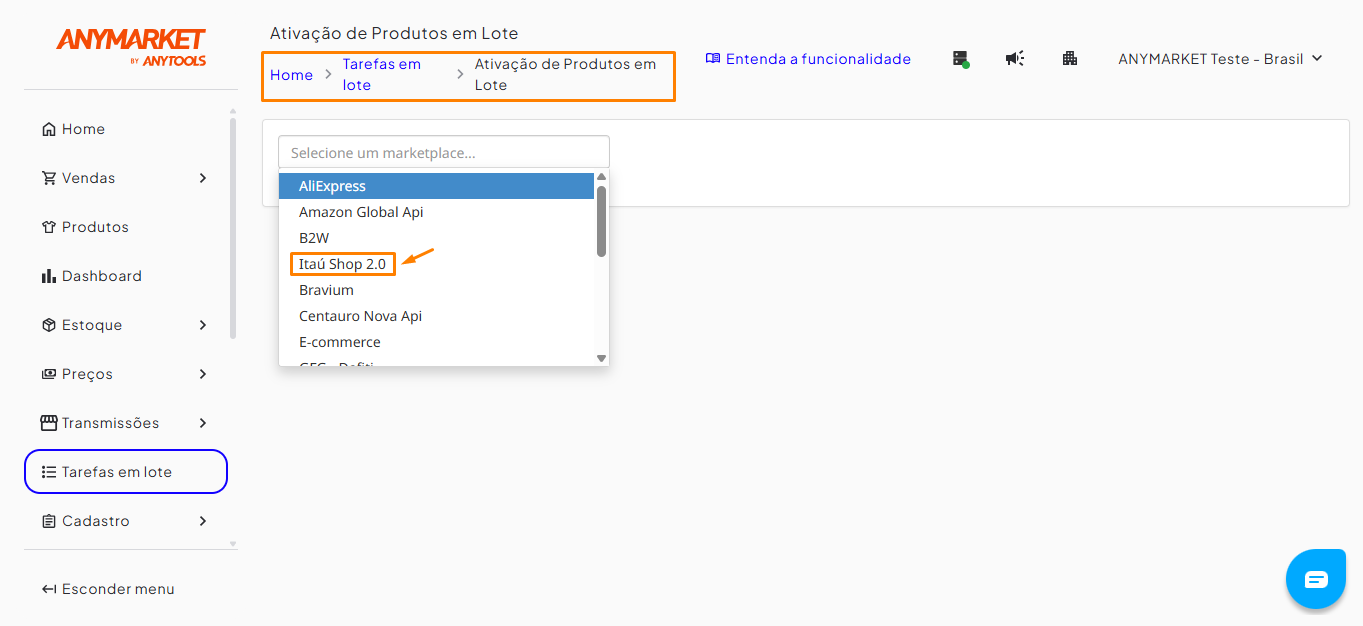This screenshot has width=1363, height=626.
Task: Open the Home breadcrumb link
Action: click(x=291, y=75)
